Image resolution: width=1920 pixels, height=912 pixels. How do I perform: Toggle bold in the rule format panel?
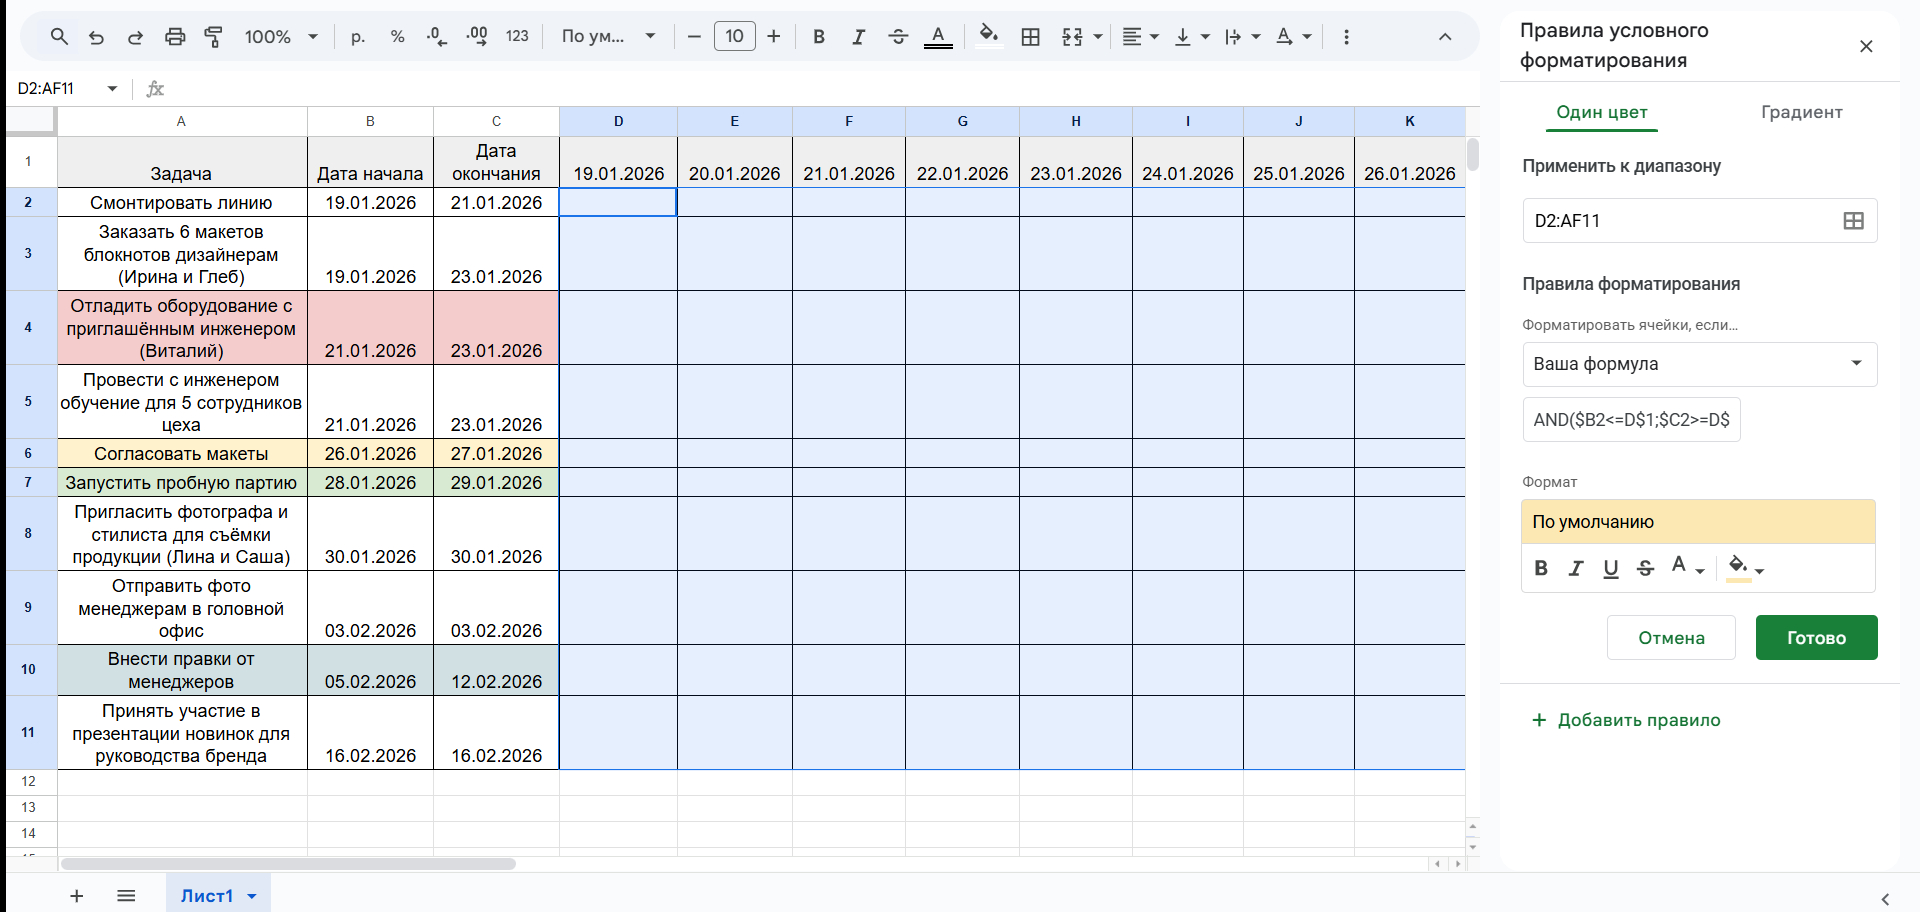tap(1541, 568)
